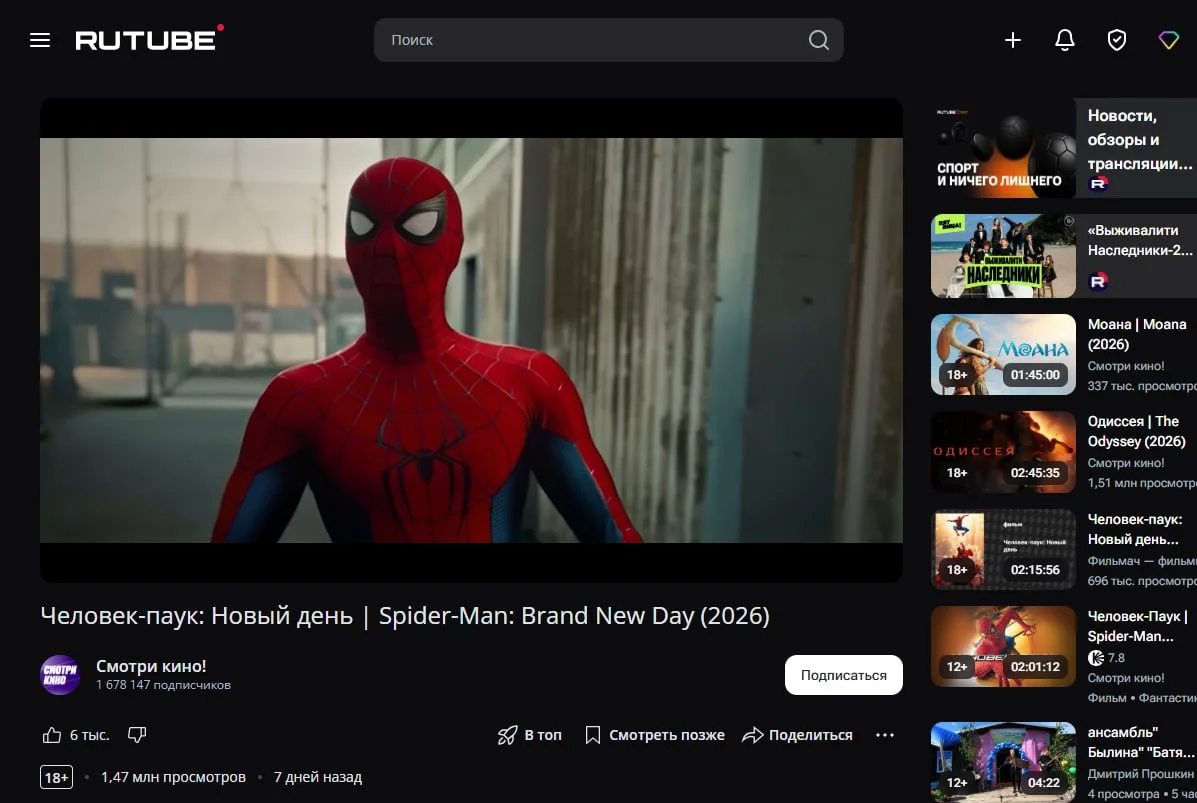This screenshot has width=1197, height=803.
Task: Open the diamond premium icon
Action: point(1168,40)
